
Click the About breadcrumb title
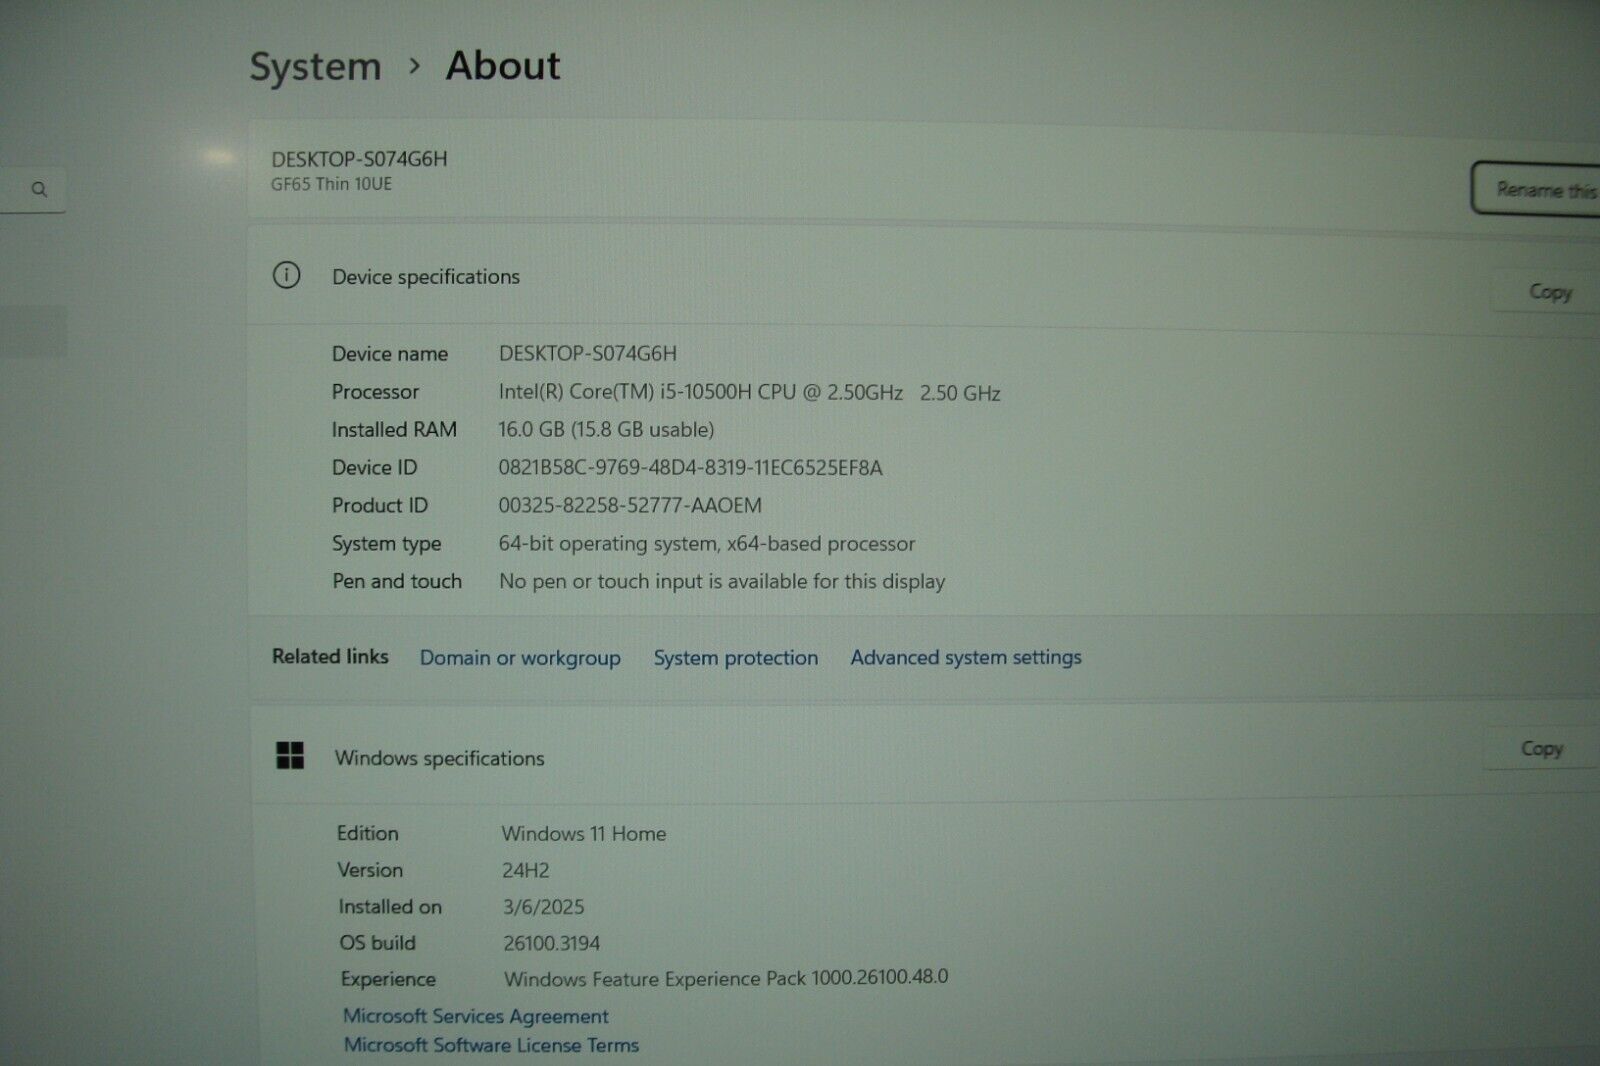(x=503, y=66)
